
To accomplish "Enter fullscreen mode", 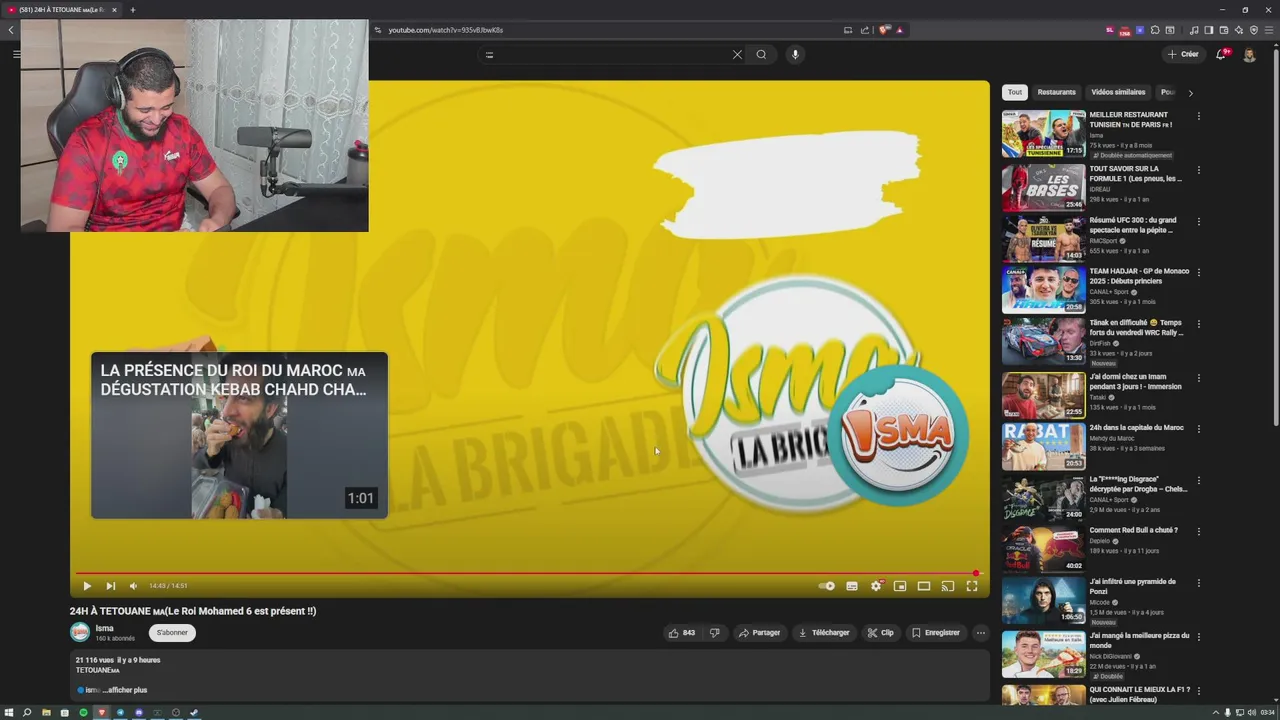I will point(972,586).
